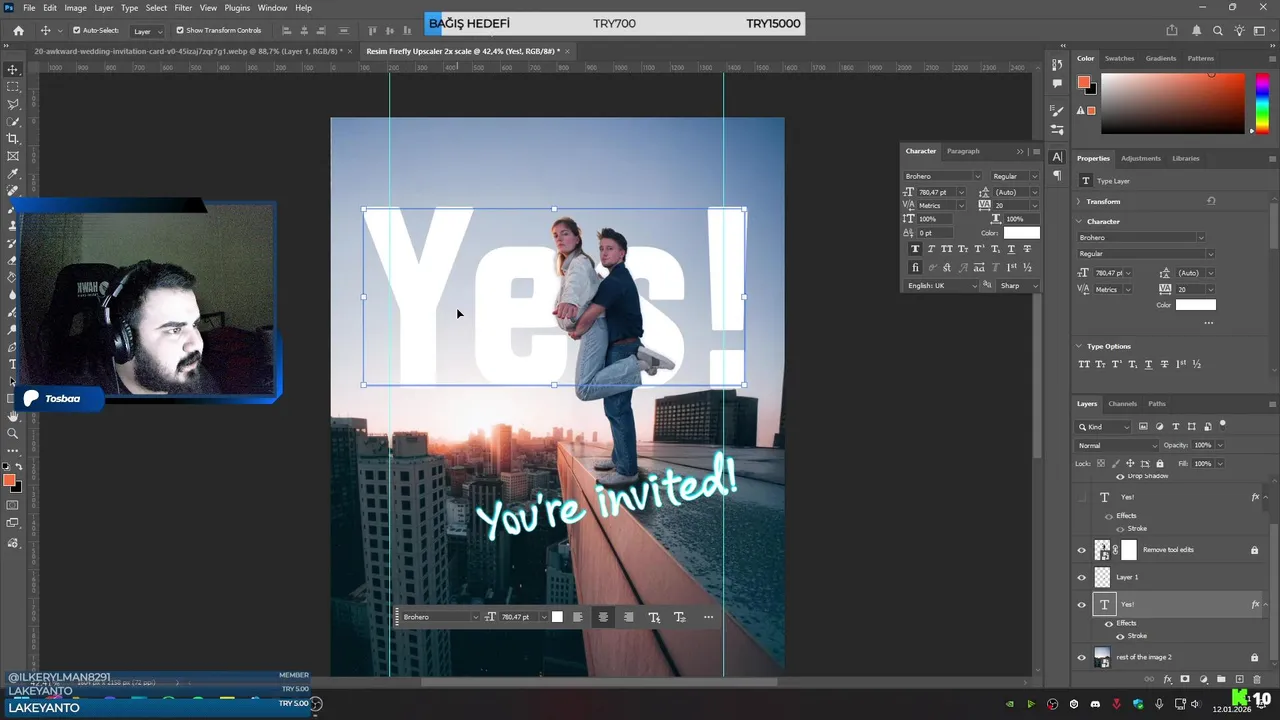Screen dimensions: 1280x720
Task: Show the hidden upper Yes! layer
Action: (1081, 497)
